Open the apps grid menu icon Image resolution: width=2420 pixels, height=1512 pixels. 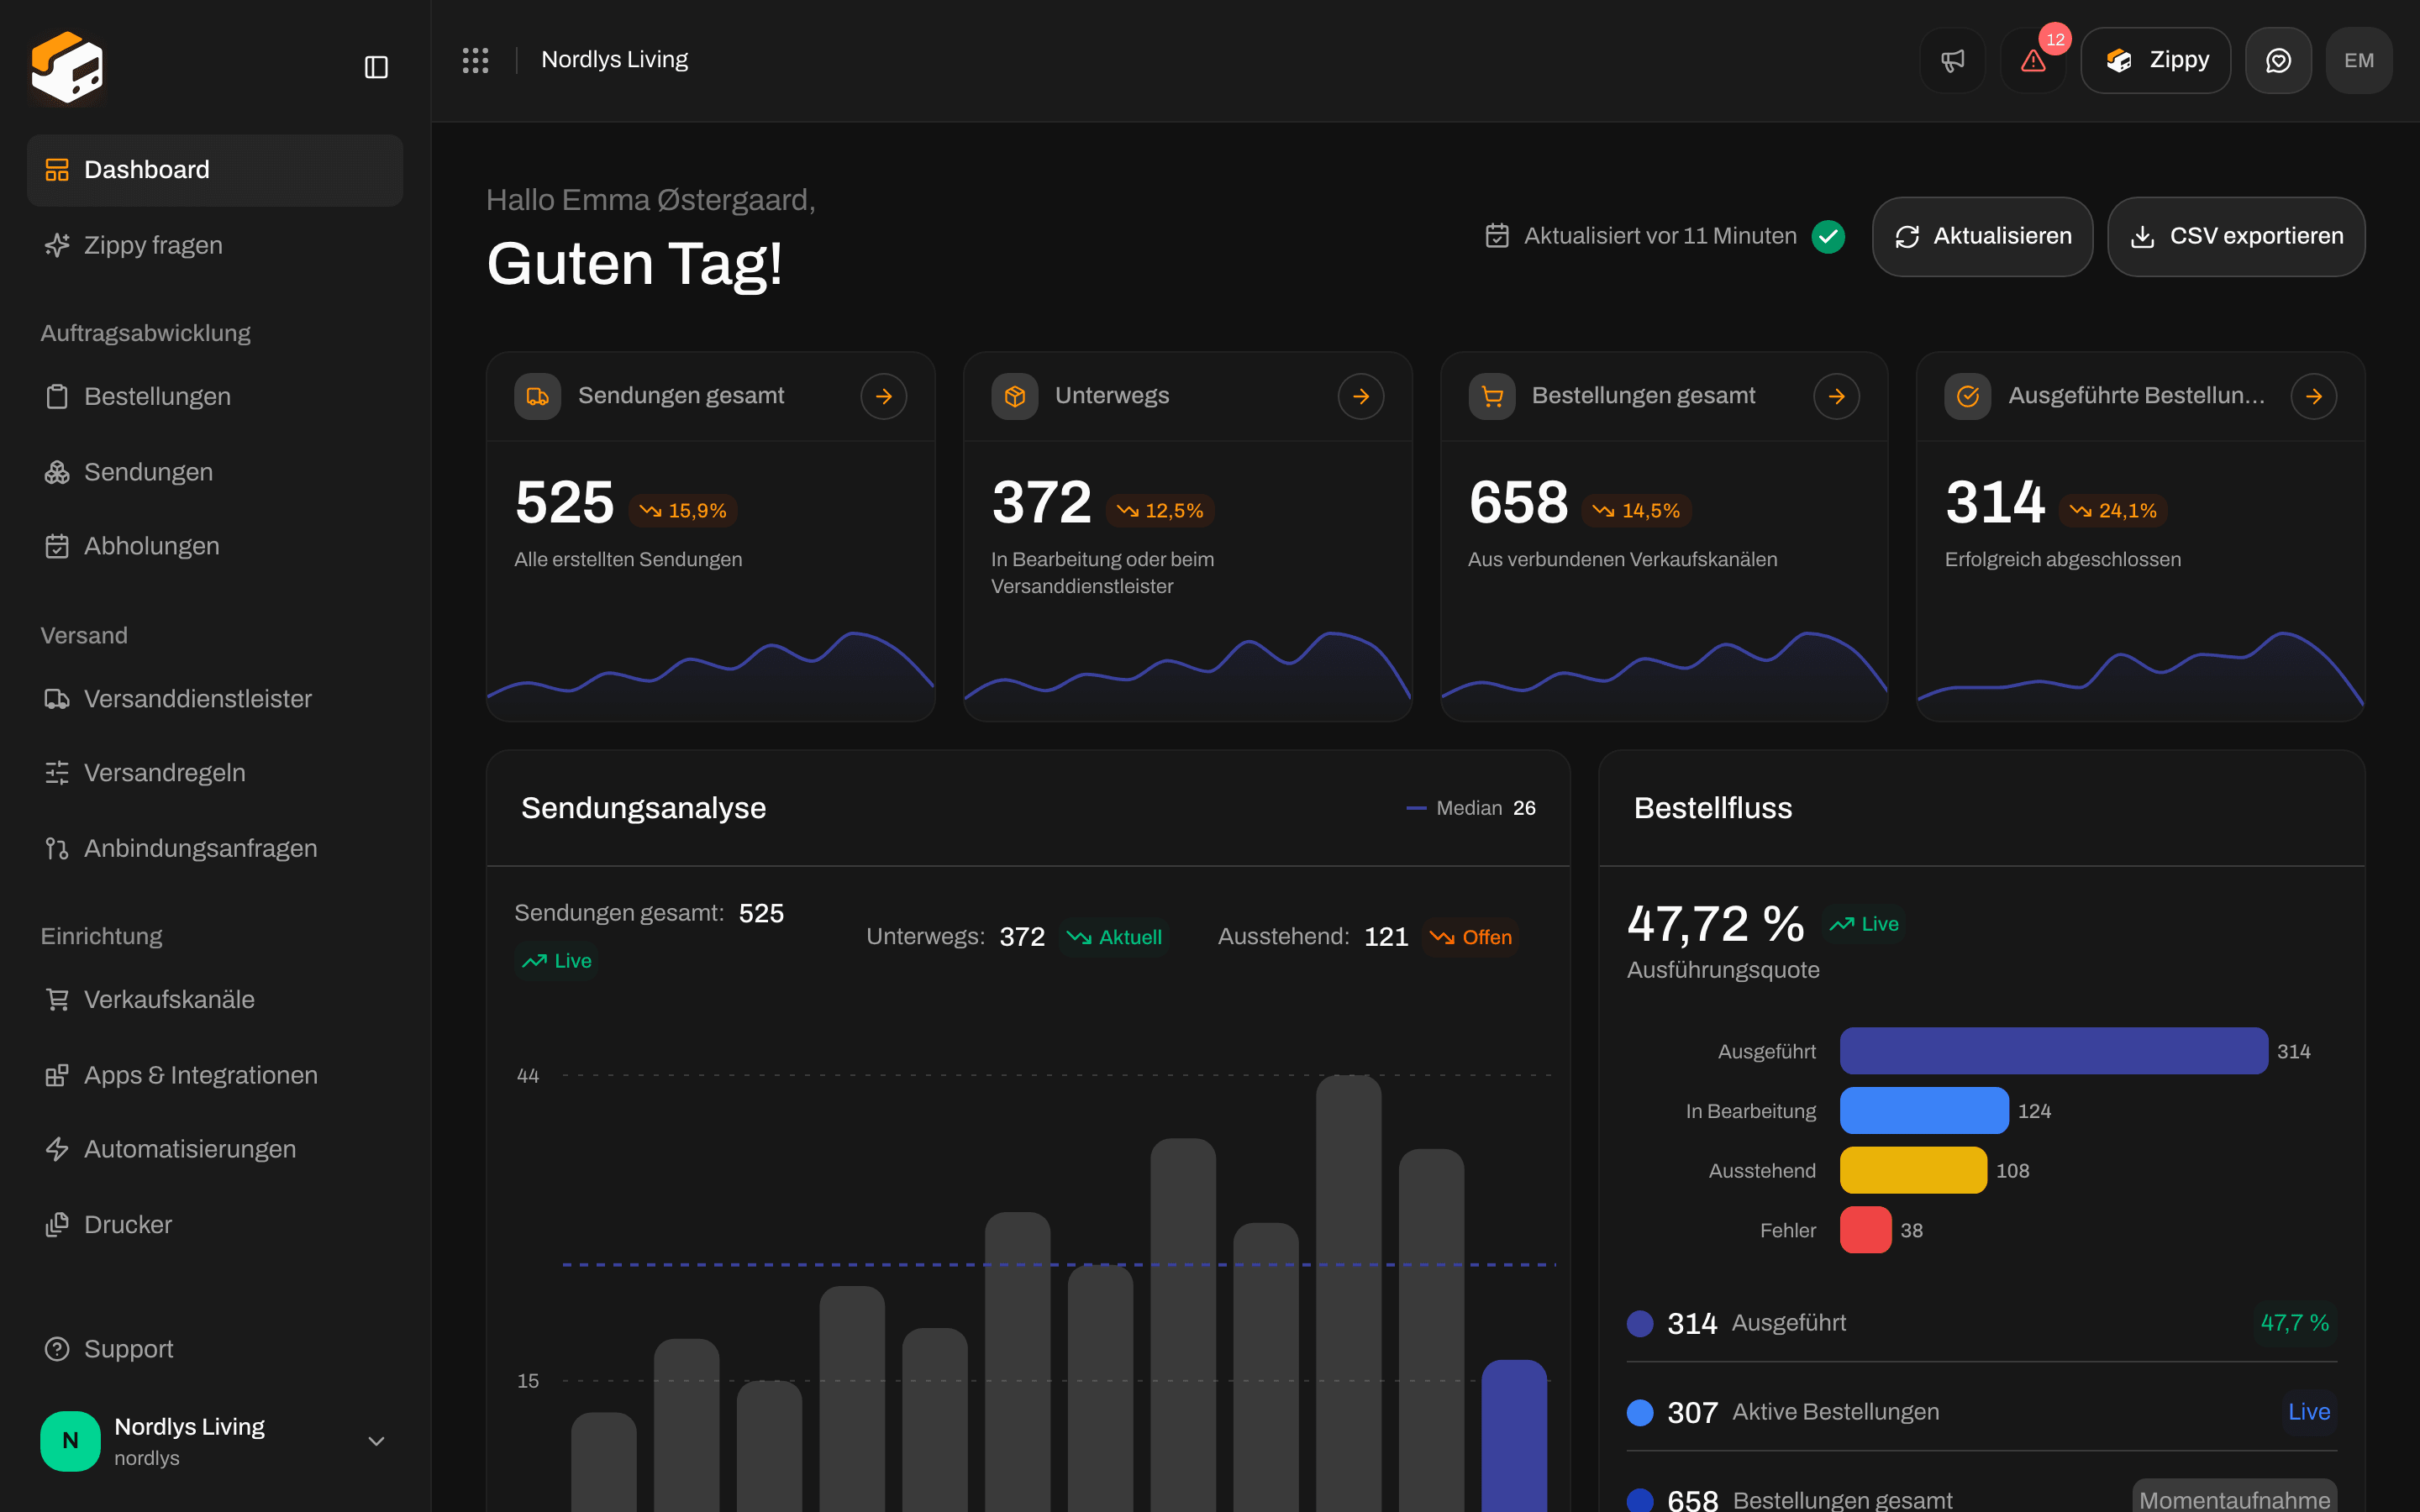tap(475, 60)
